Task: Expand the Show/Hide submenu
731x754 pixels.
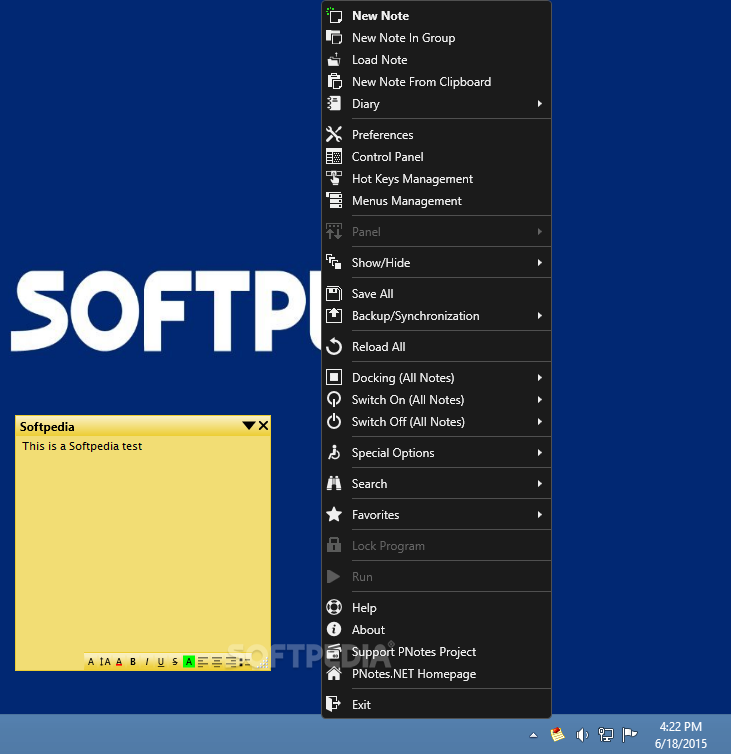Action: pos(540,263)
